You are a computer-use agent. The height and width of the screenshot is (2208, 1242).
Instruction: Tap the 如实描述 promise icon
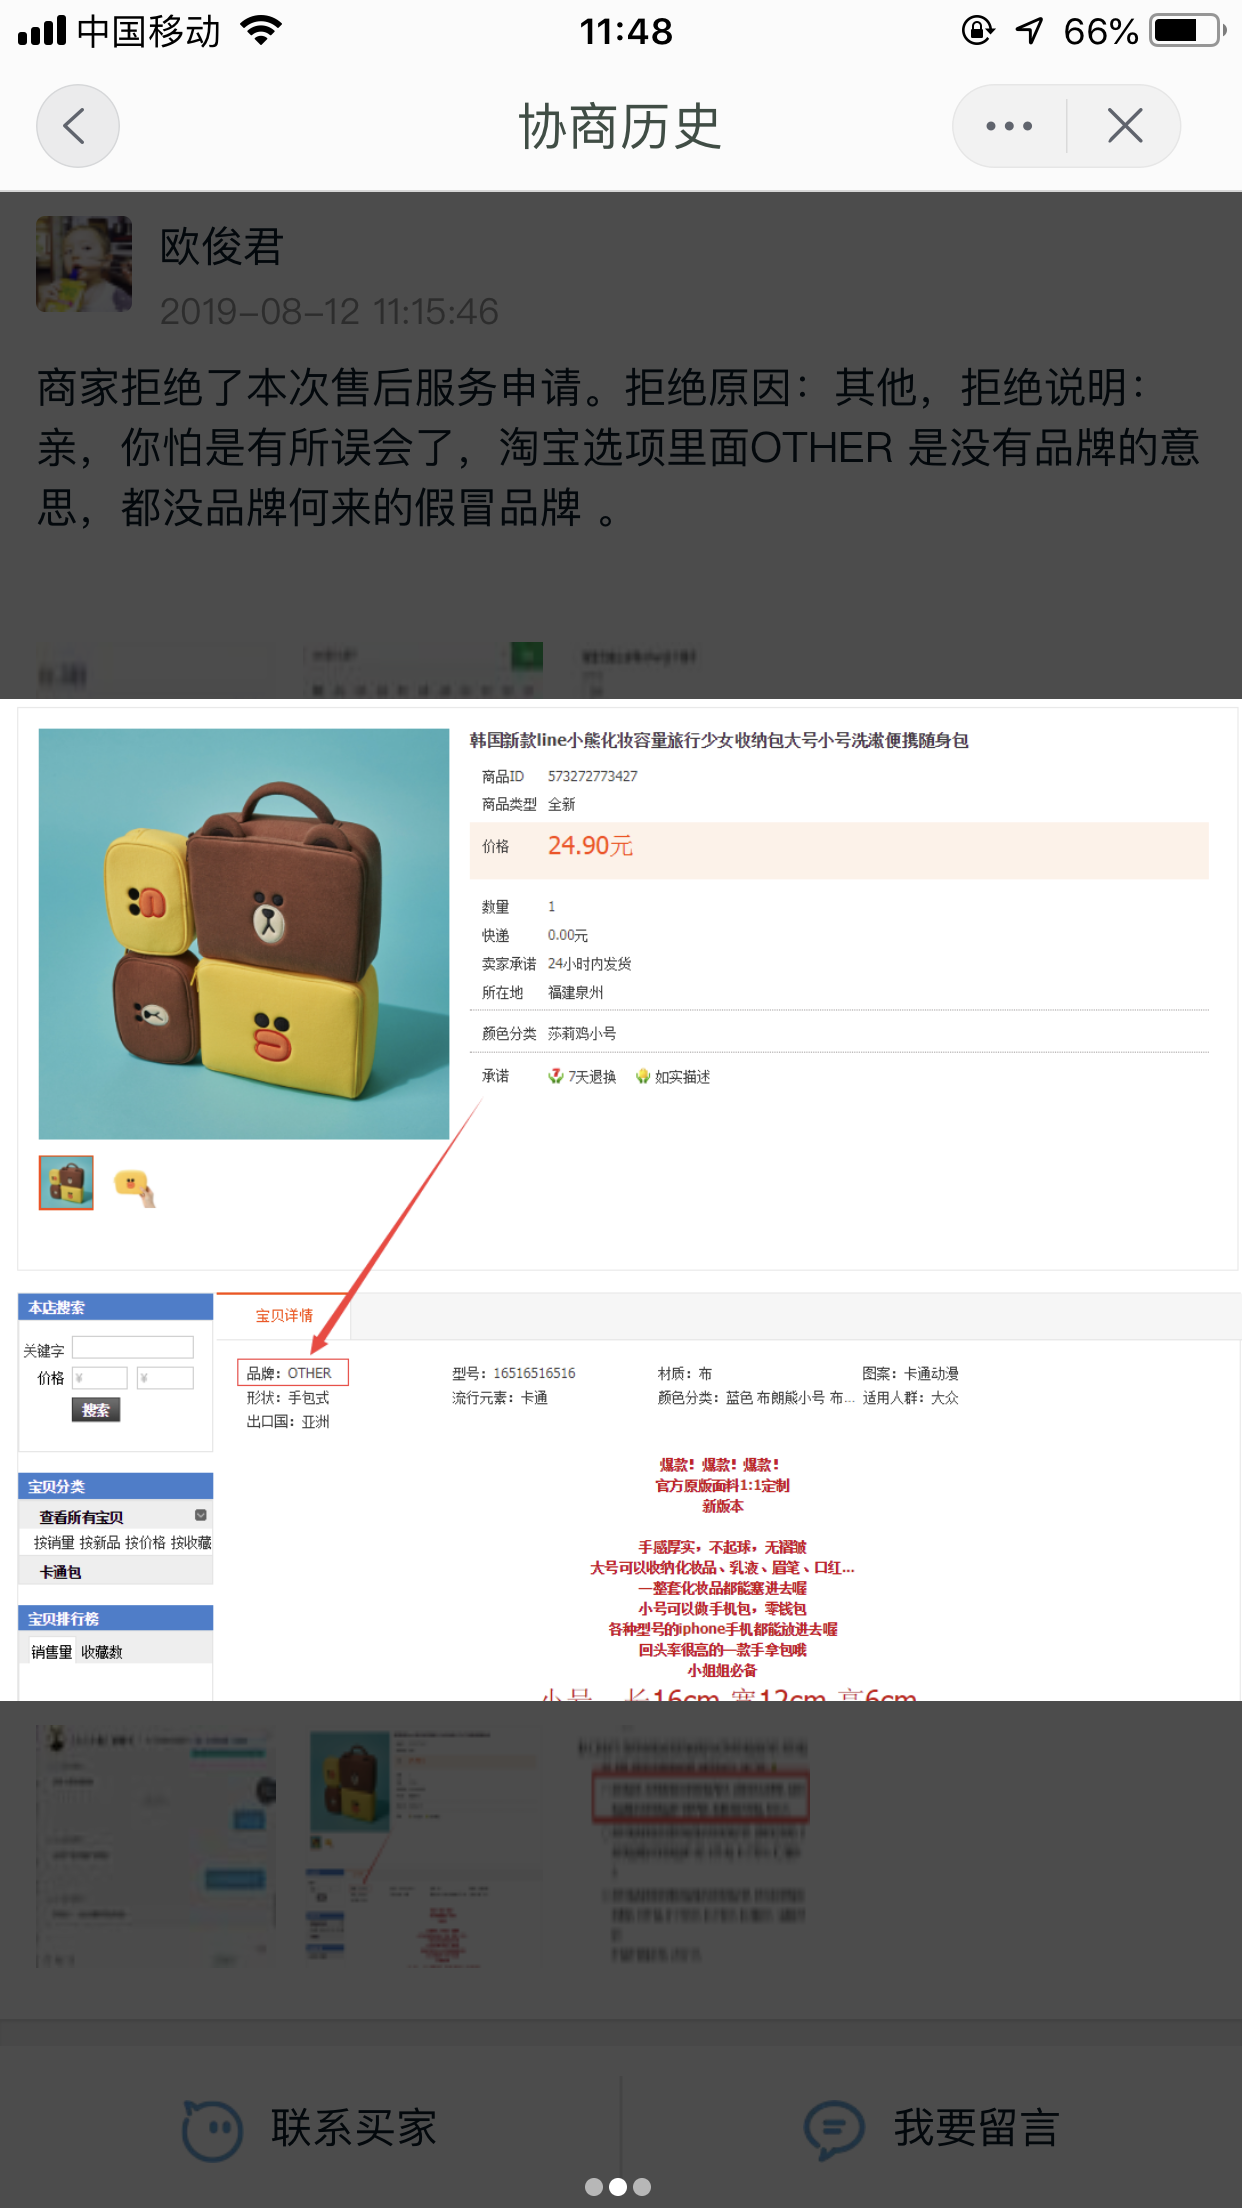[x=643, y=1076]
